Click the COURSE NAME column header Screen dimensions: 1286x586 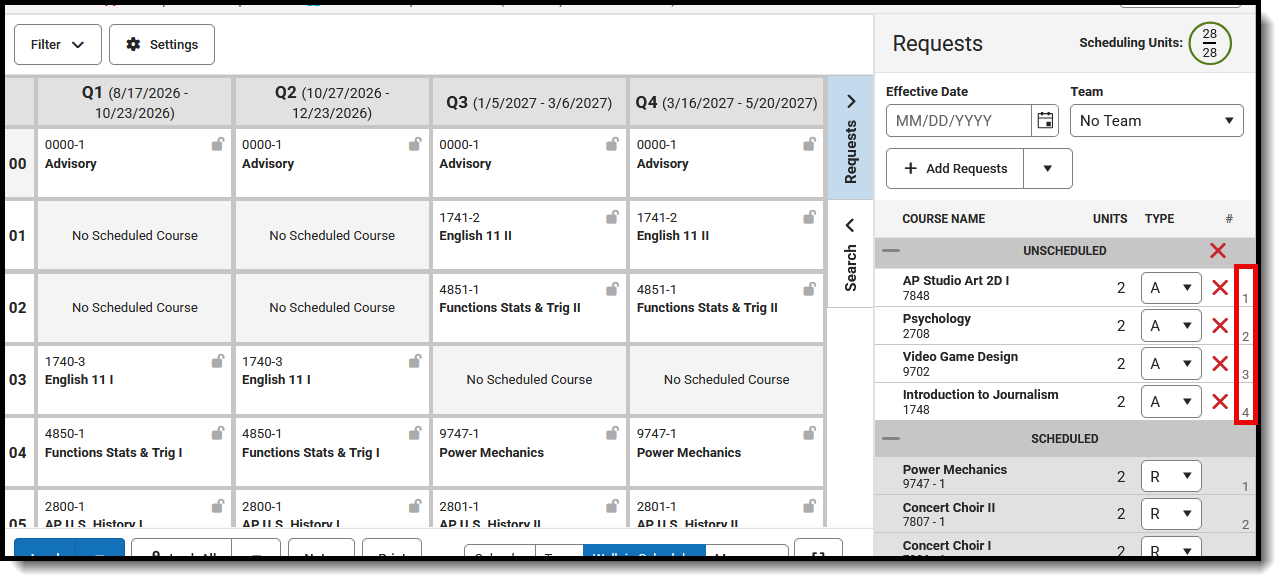tap(943, 219)
